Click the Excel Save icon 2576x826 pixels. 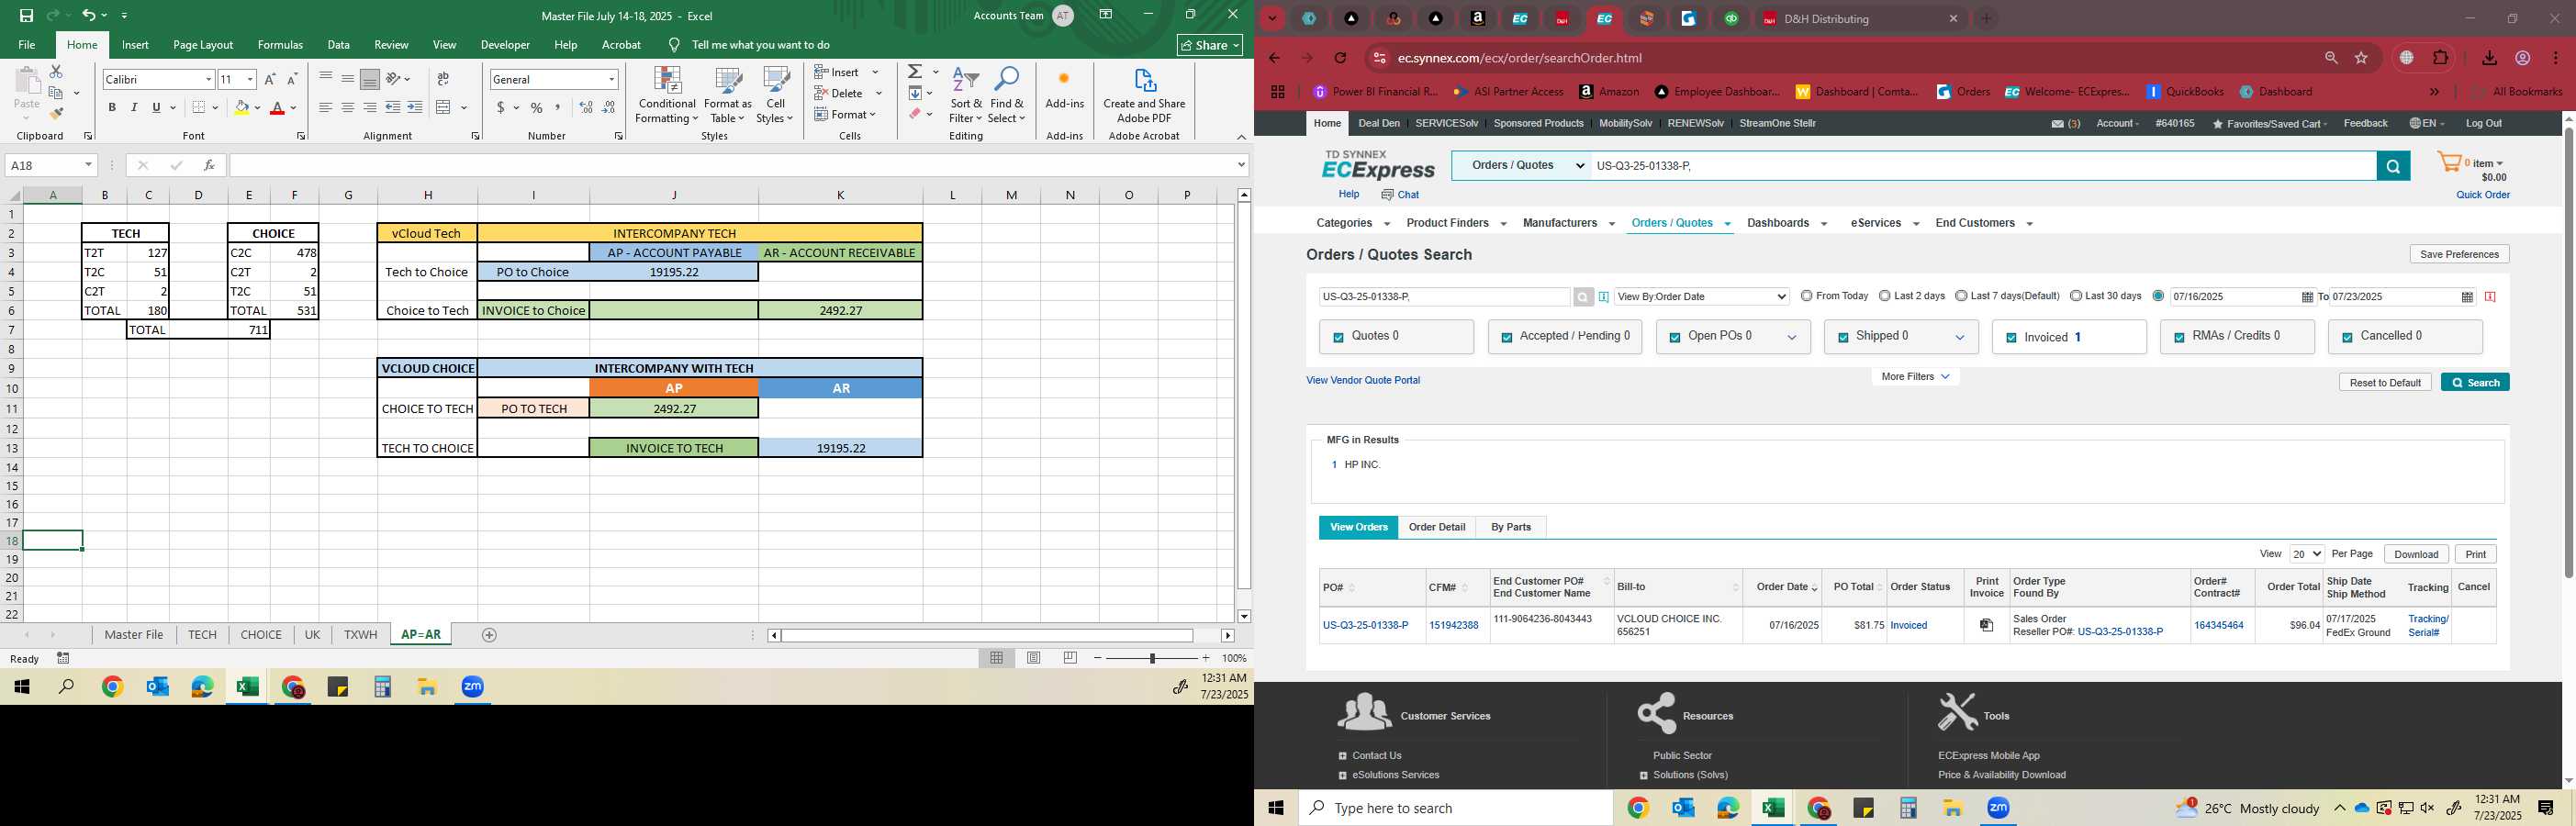click(x=26, y=15)
